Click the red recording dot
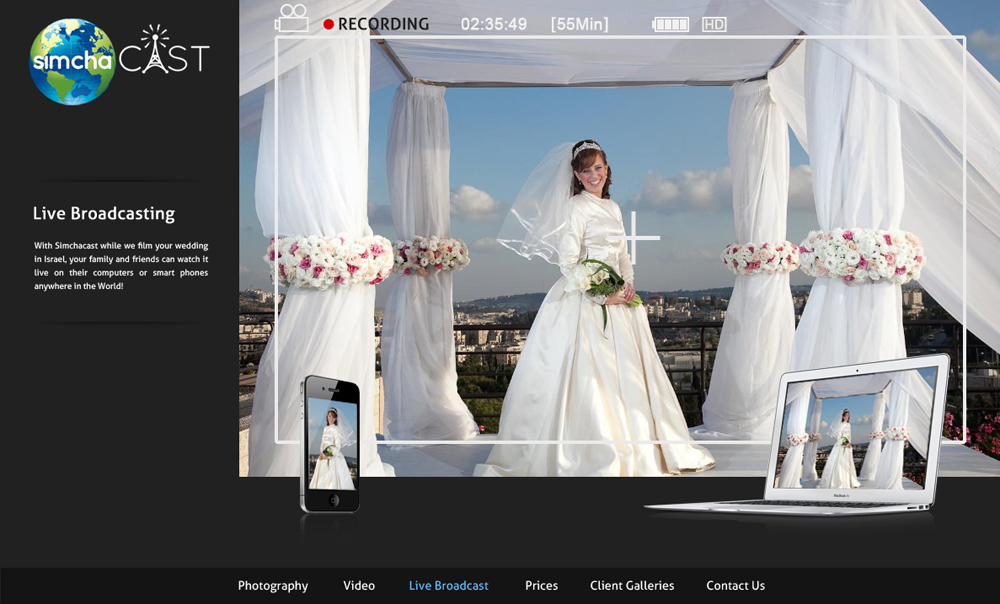Image resolution: width=1000 pixels, height=604 pixels. click(328, 24)
